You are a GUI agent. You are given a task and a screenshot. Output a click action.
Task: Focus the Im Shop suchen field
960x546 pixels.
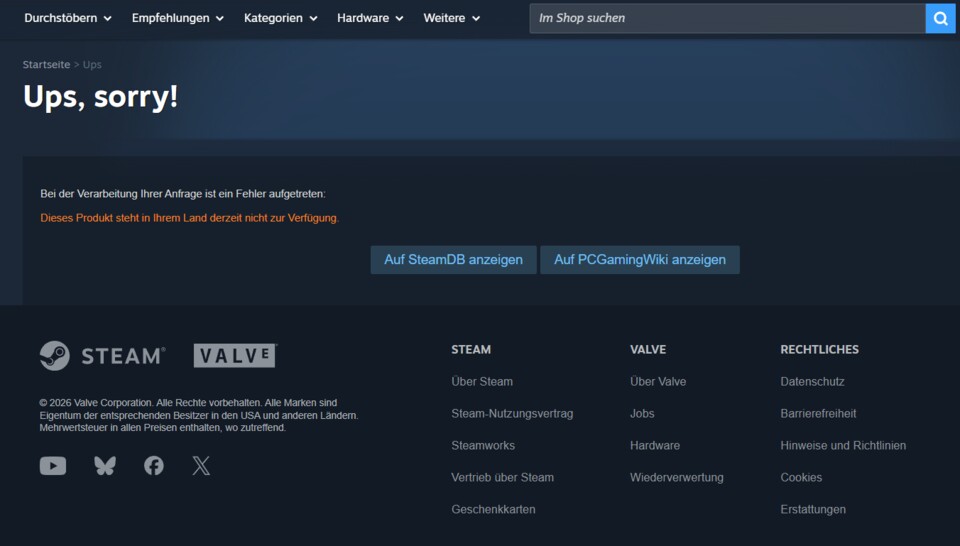tap(727, 18)
